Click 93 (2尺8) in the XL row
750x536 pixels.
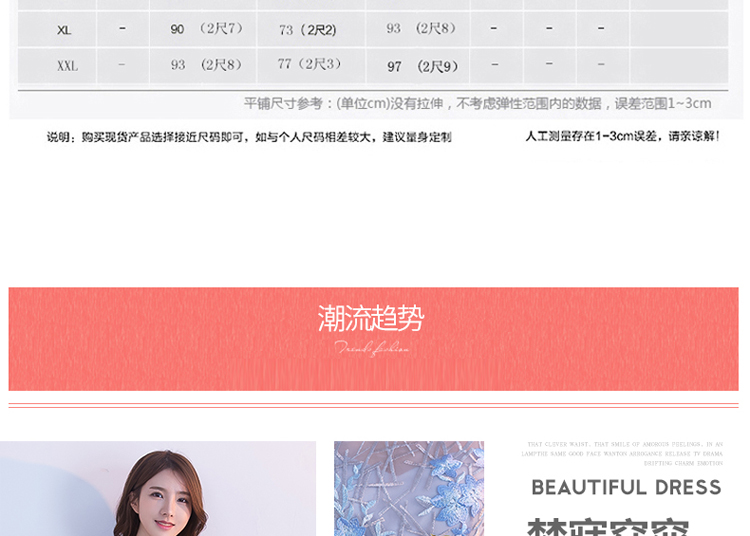pos(420,29)
